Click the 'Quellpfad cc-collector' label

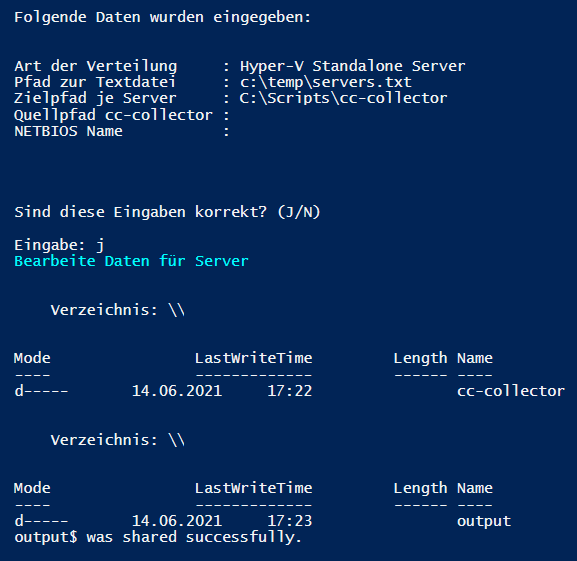tap(113, 115)
